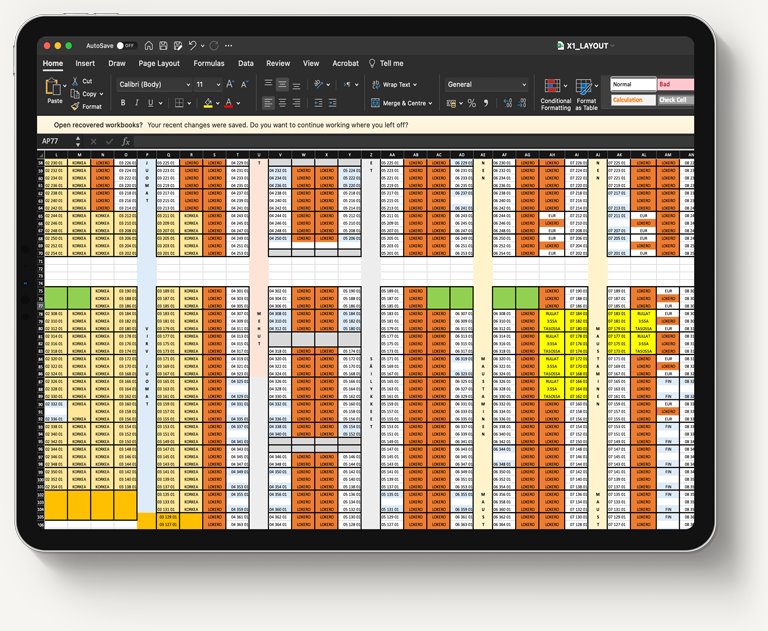Switch to the Page Layout tab
Screen dimensions: 768x631
(159, 63)
